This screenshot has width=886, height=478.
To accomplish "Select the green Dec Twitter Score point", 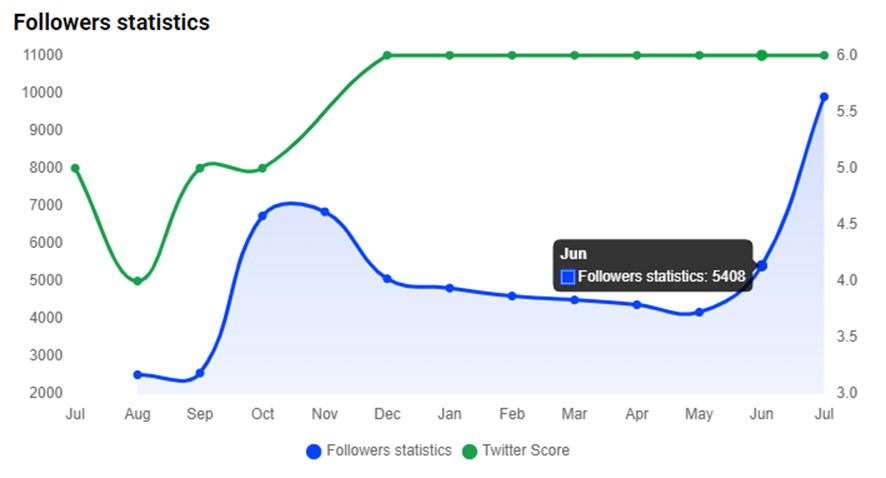I will 387,55.
